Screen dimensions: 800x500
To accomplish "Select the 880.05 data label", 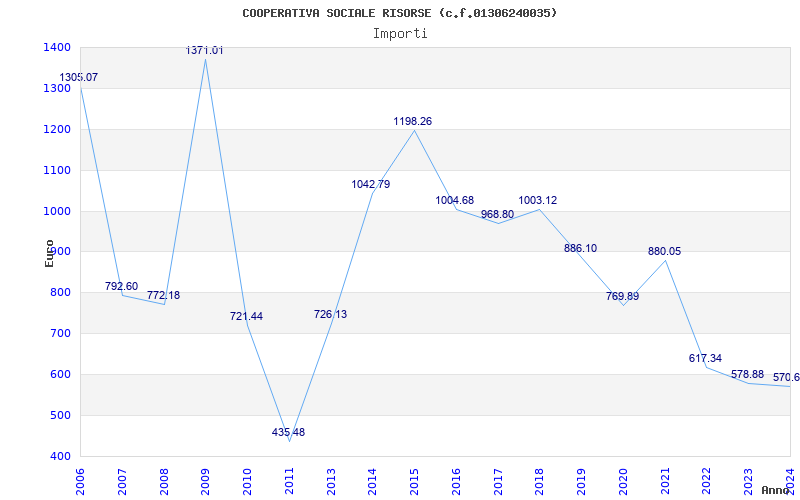I will point(664,252).
